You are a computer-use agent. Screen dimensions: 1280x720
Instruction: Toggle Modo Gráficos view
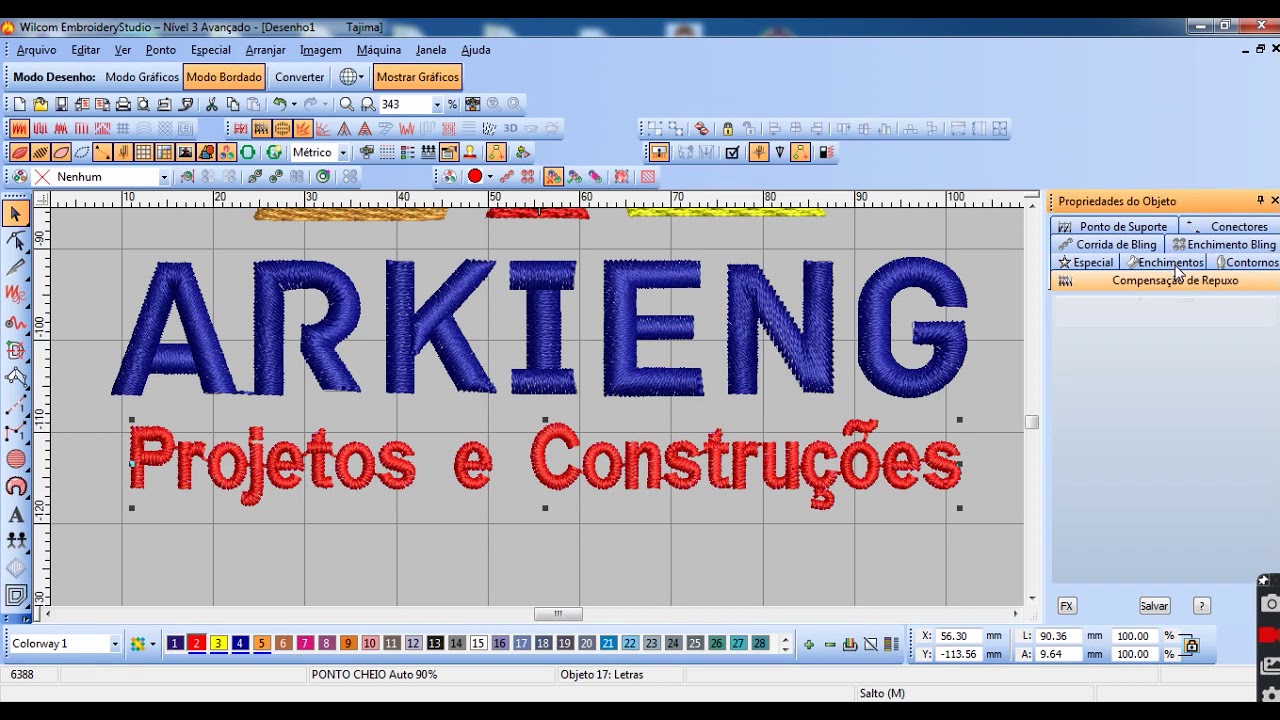(x=142, y=77)
